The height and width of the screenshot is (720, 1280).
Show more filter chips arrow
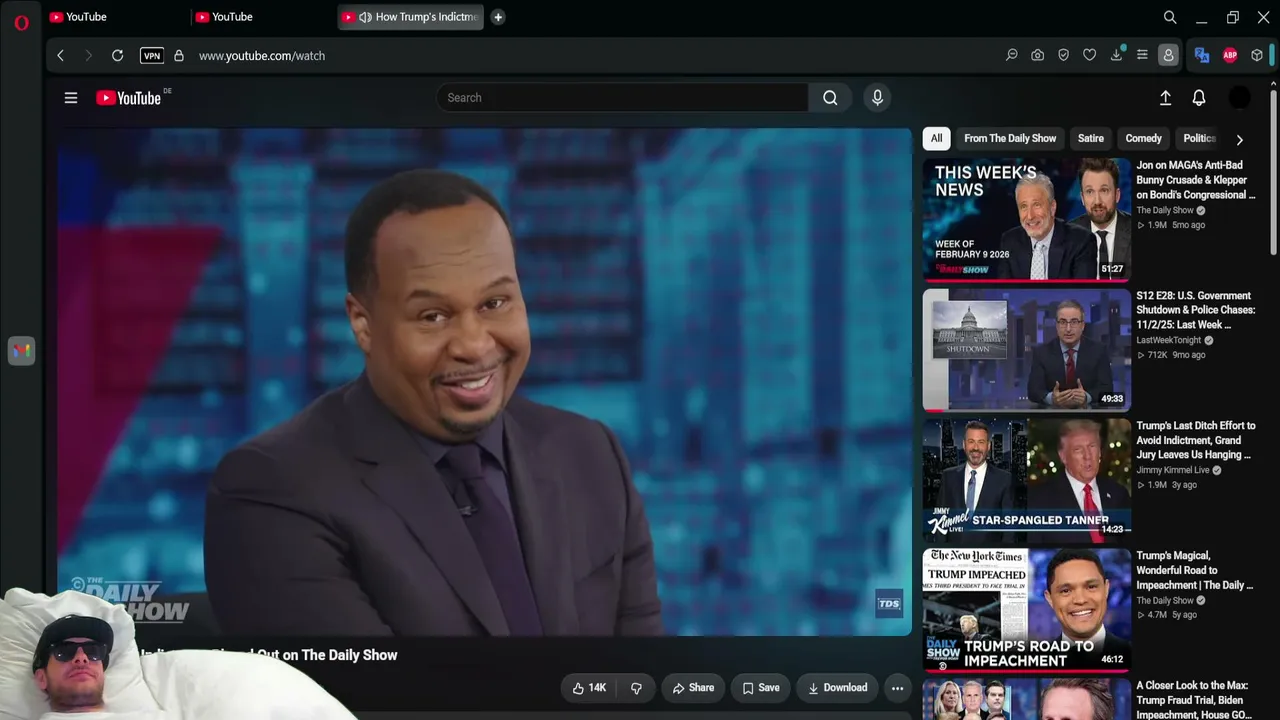pos(1240,140)
